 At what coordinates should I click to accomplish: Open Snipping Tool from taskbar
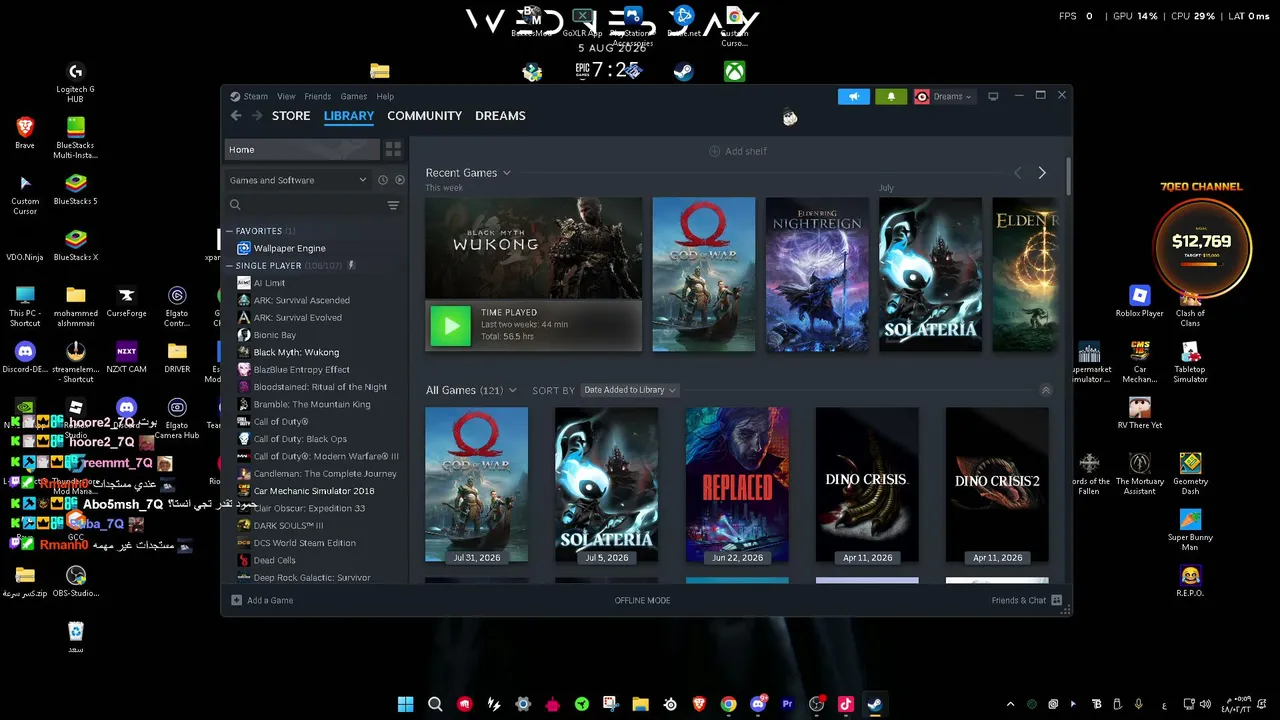pyautogui.click(x=611, y=704)
